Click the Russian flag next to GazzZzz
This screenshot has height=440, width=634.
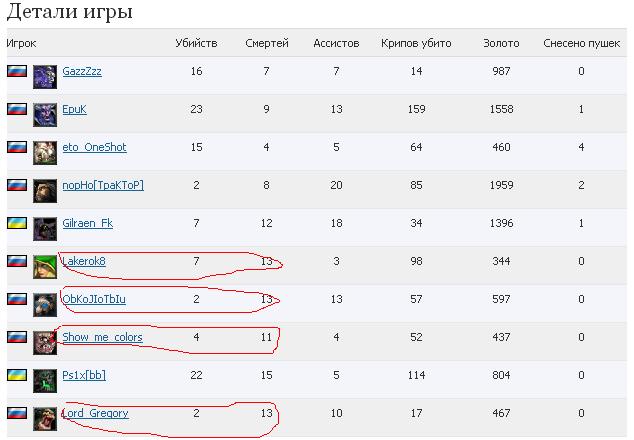pyautogui.click(x=17, y=71)
